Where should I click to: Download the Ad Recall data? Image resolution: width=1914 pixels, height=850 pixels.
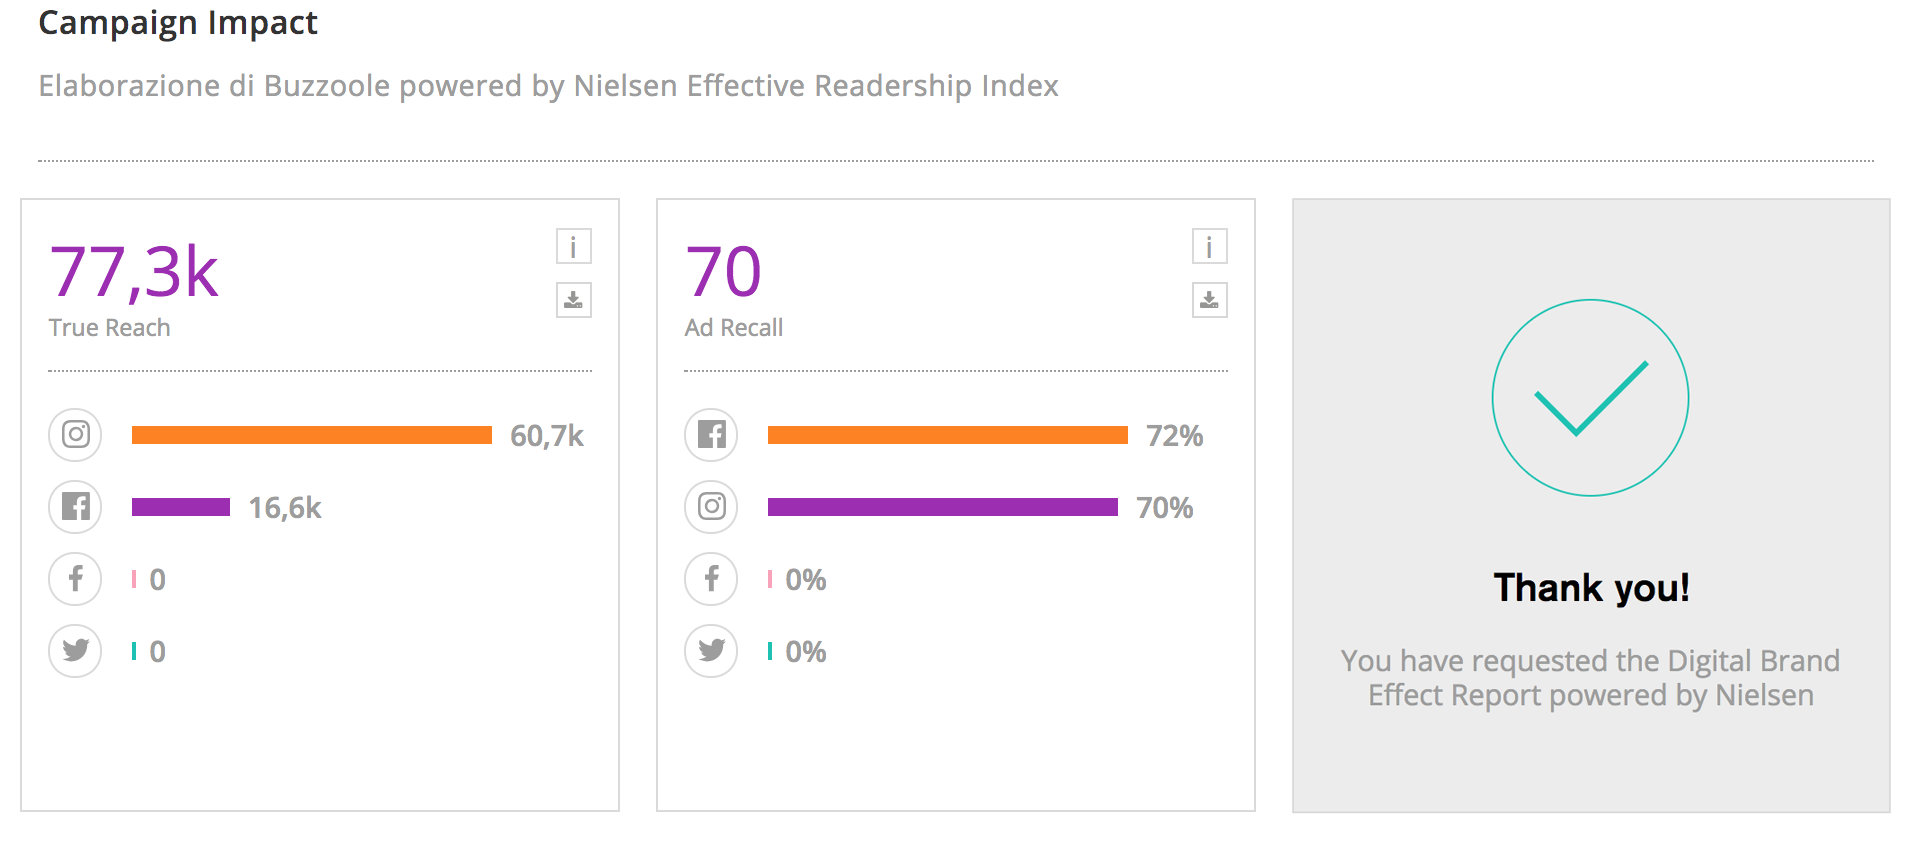click(x=1209, y=300)
